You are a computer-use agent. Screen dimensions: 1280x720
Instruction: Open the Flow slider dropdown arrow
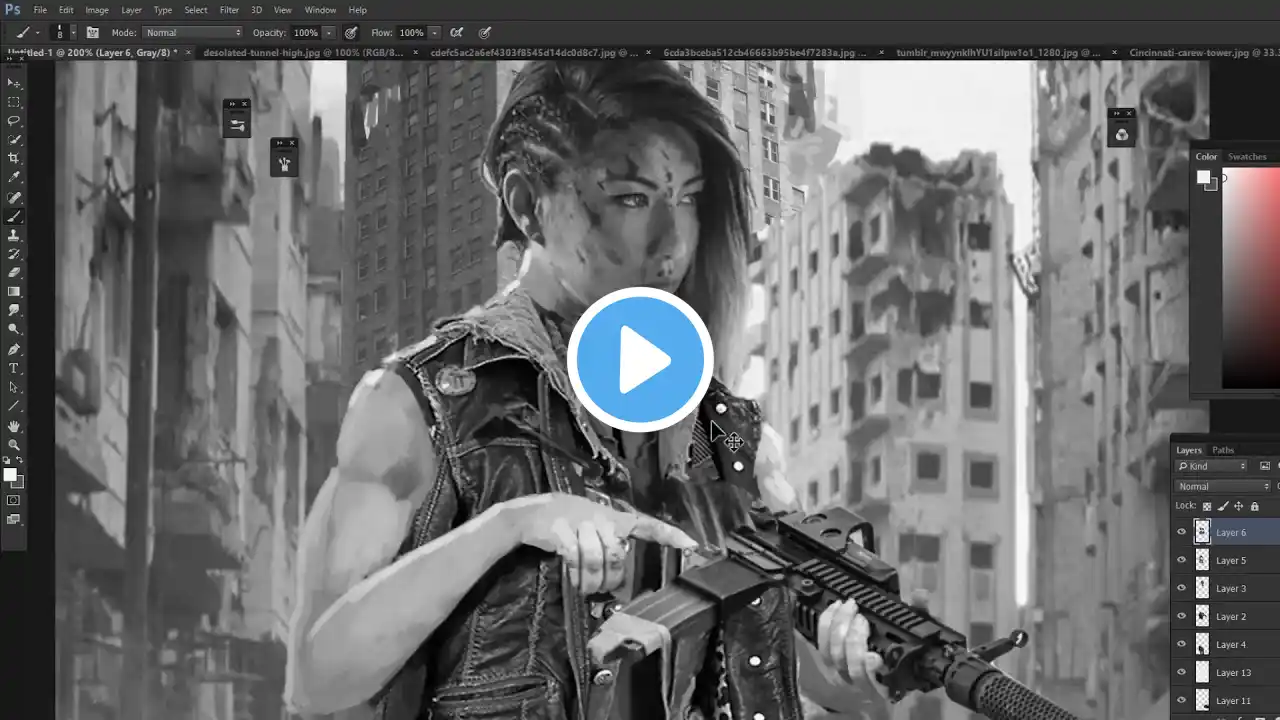click(434, 33)
